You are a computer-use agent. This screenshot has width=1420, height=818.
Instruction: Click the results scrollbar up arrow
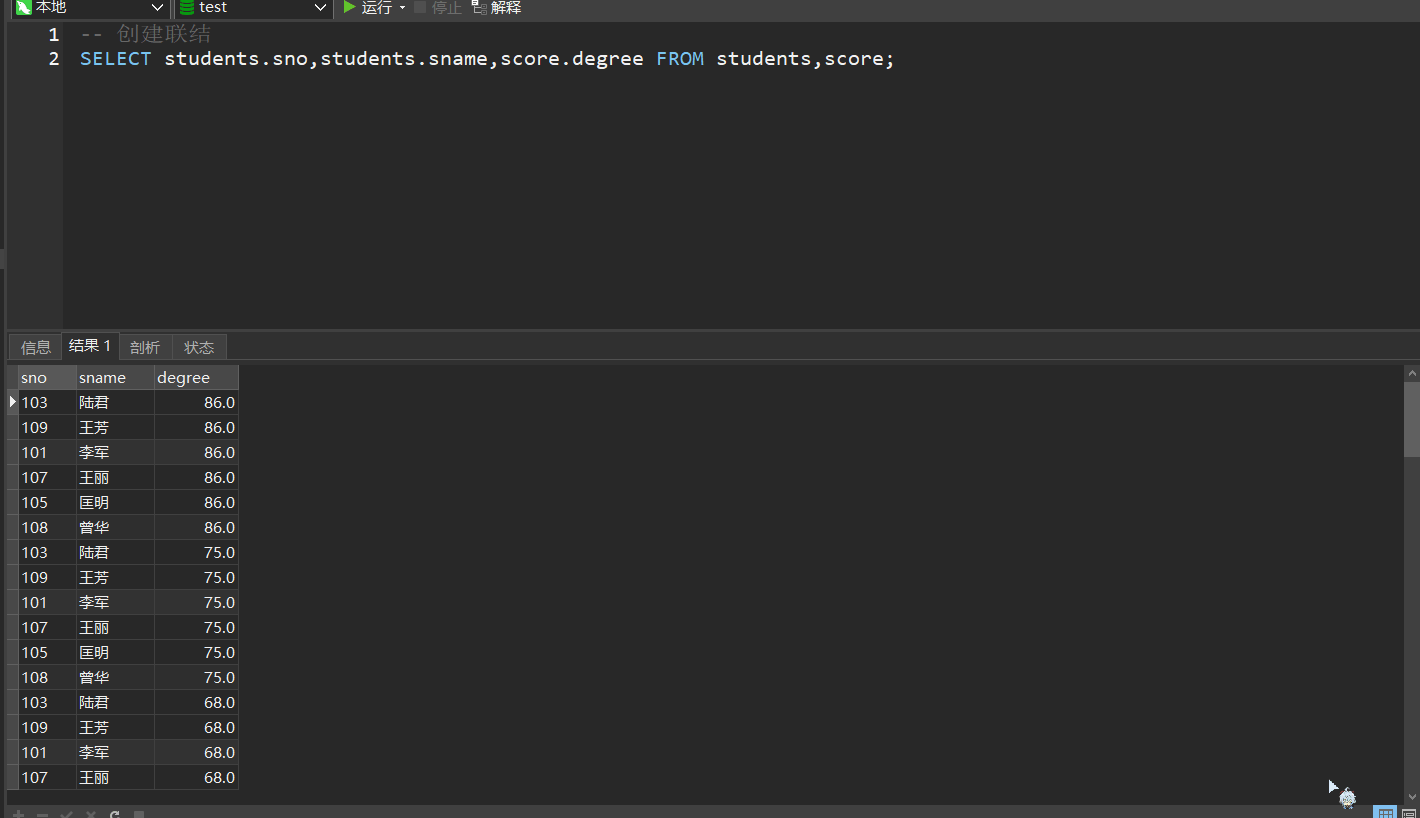(x=1412, y=373)
